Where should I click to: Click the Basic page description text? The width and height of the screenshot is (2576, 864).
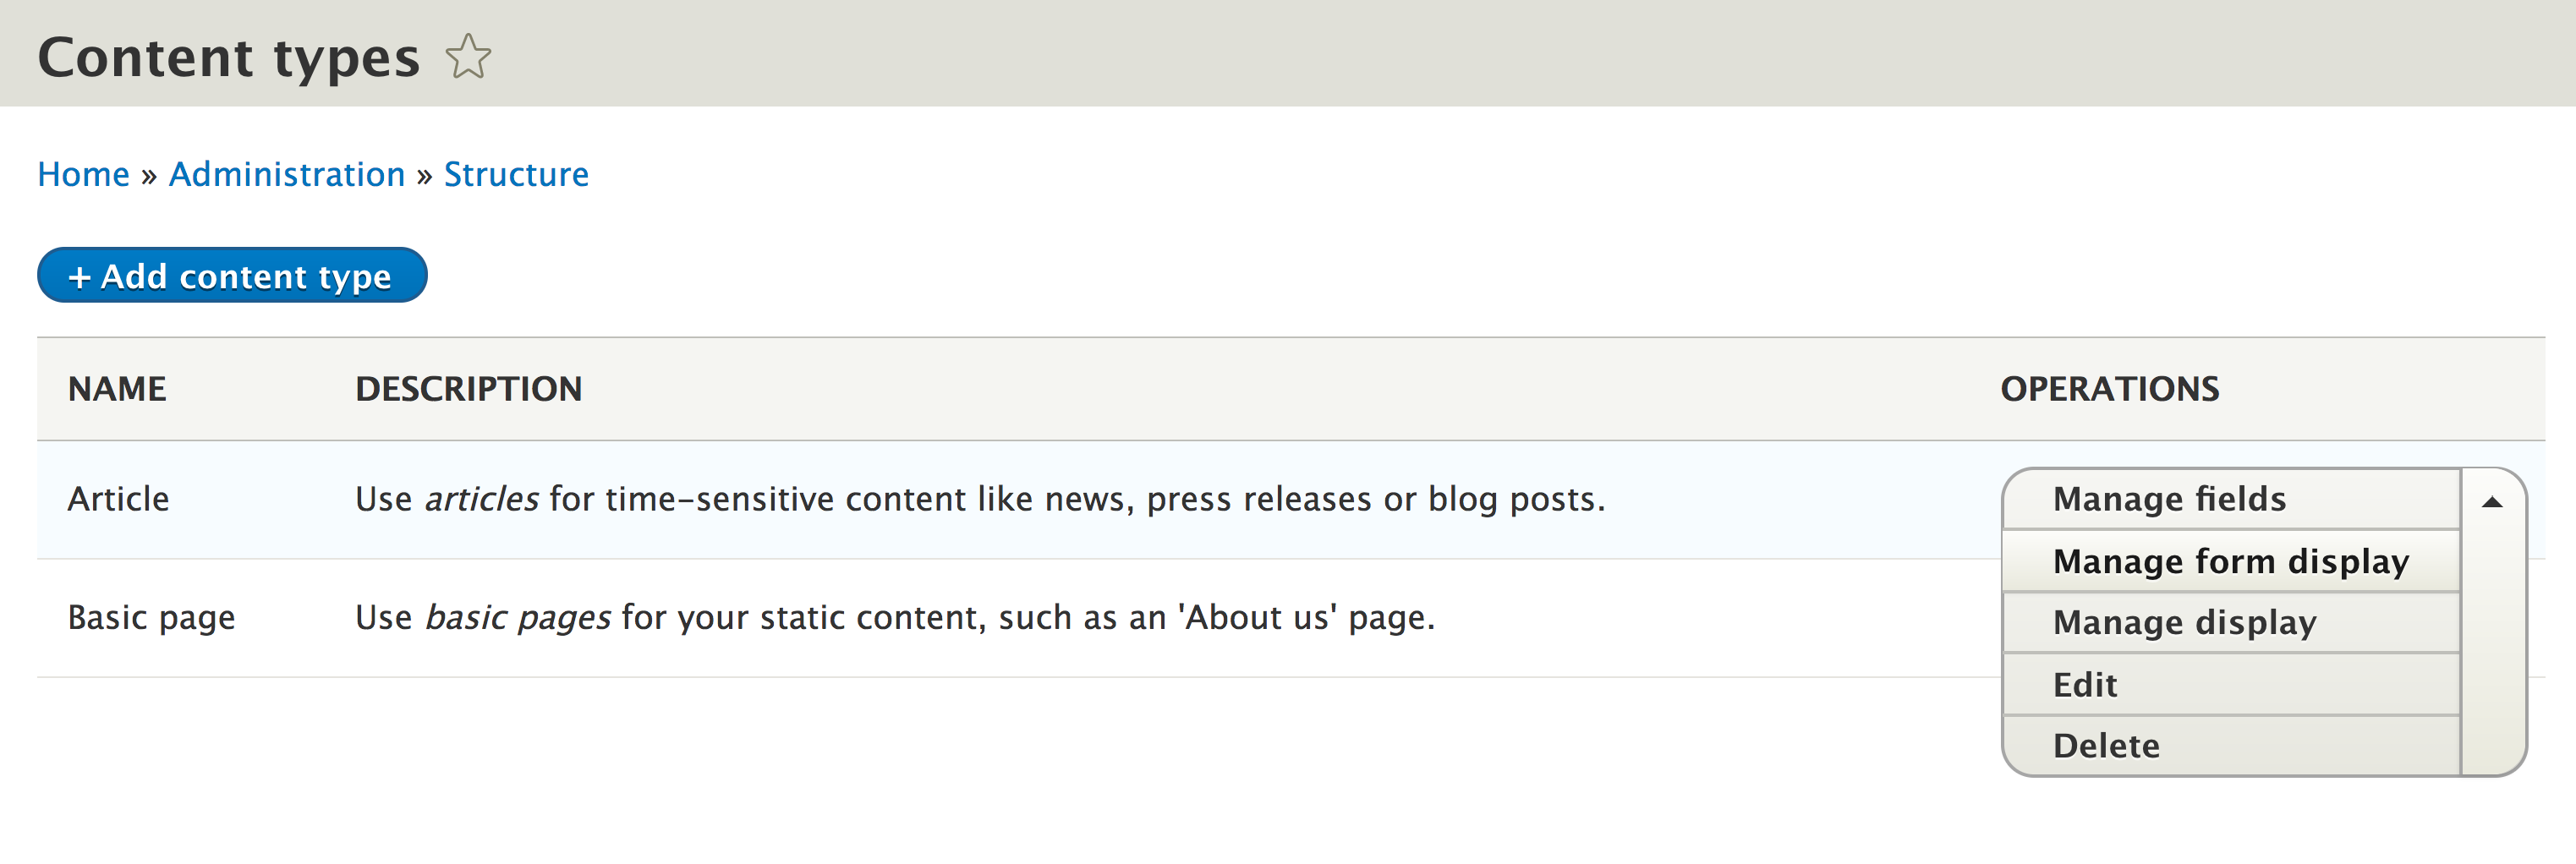(x=894, y=617)
